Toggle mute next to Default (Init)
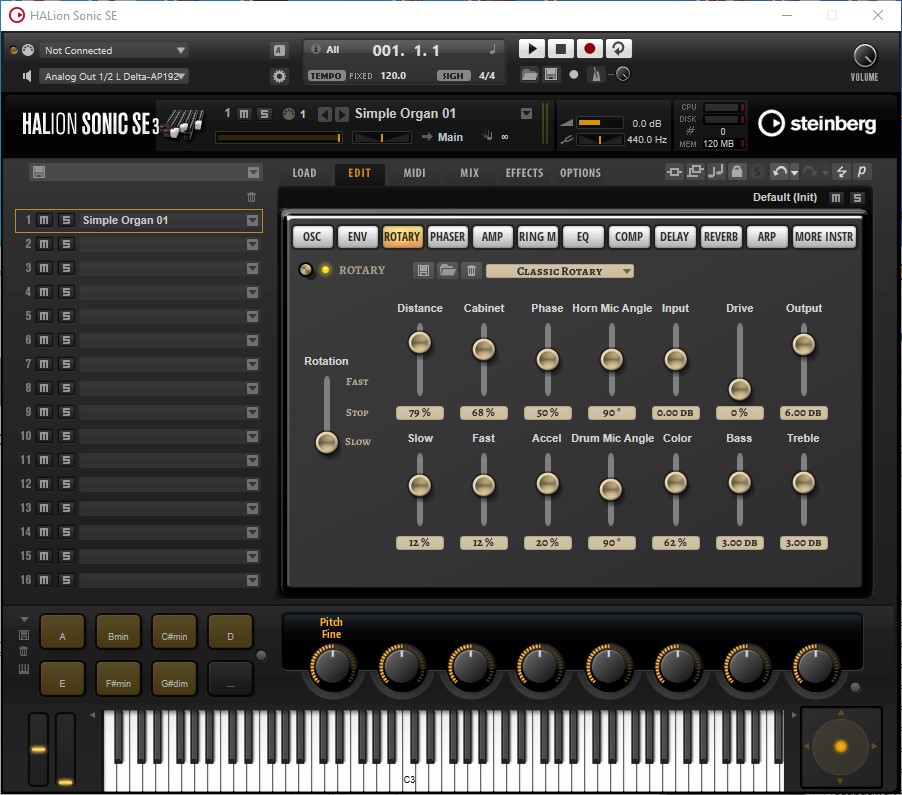This screenshot has height=795, width=902. click(836, 198)
